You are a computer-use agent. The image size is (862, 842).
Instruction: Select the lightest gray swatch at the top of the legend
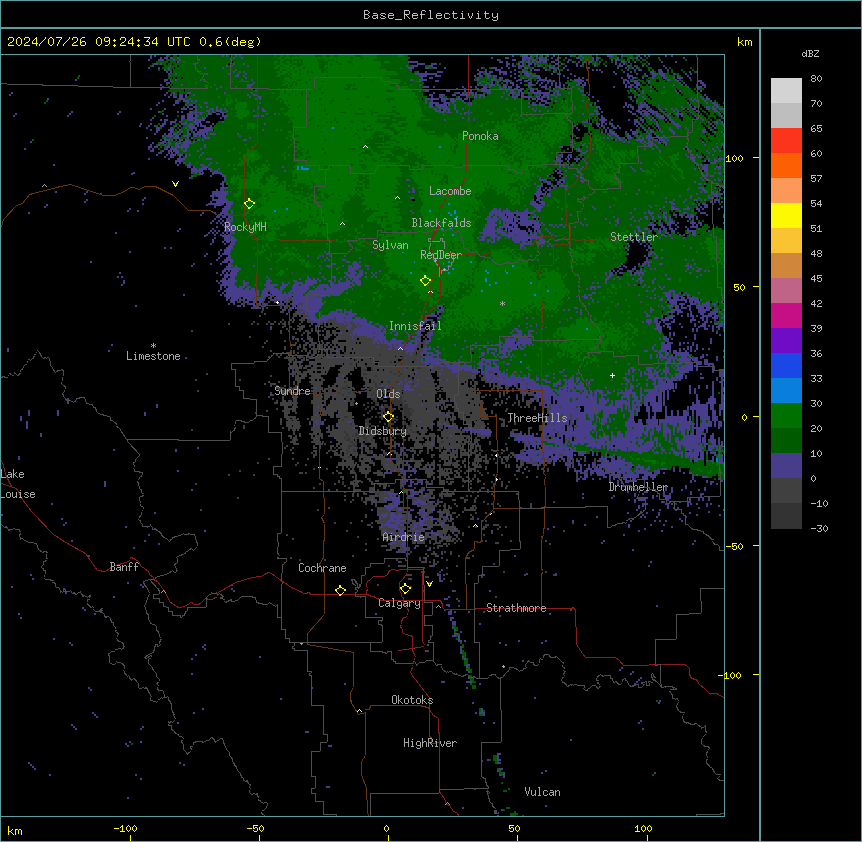click(x=786, y=90)
